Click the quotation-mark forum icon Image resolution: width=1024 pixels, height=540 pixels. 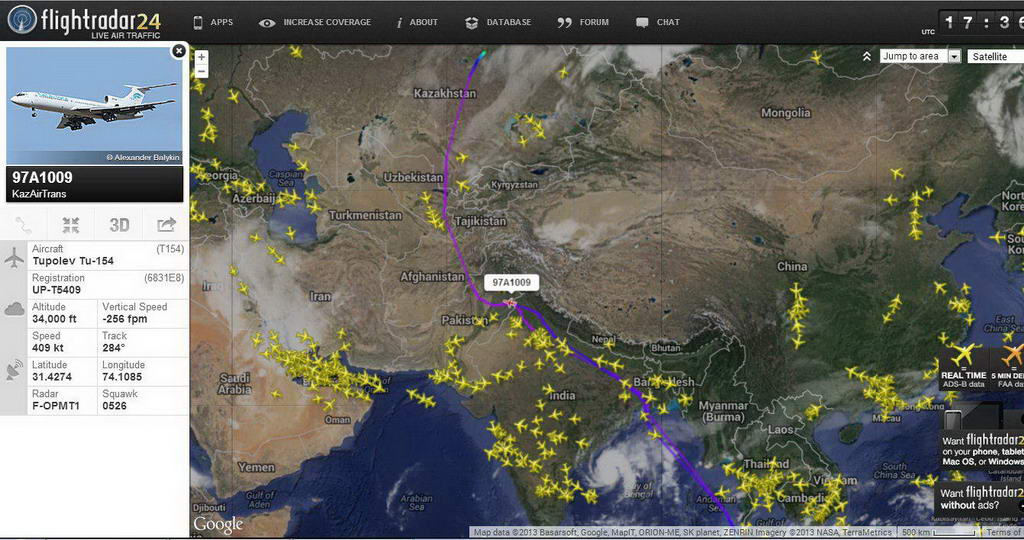(564, 23)
